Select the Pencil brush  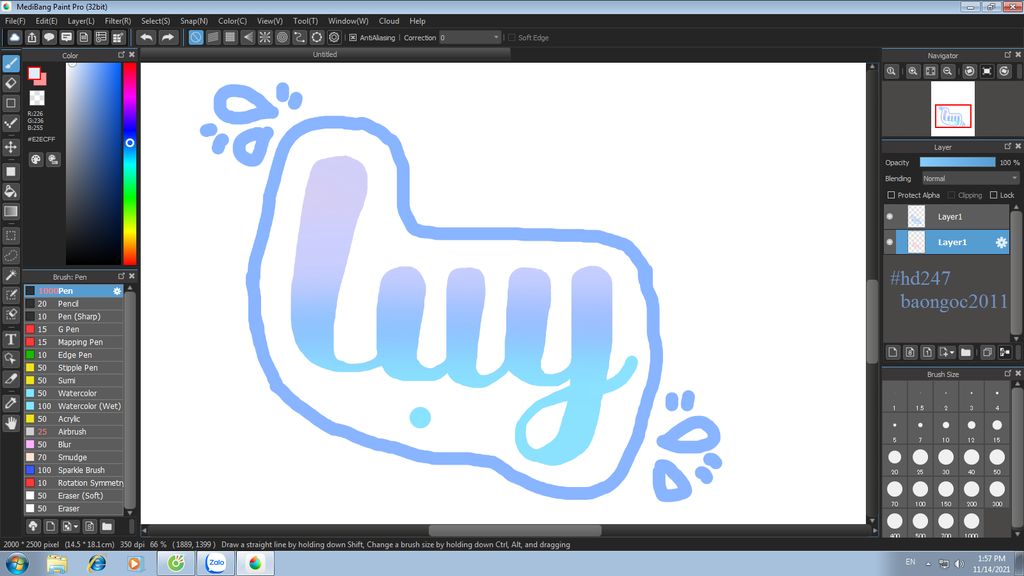point(74,304)
